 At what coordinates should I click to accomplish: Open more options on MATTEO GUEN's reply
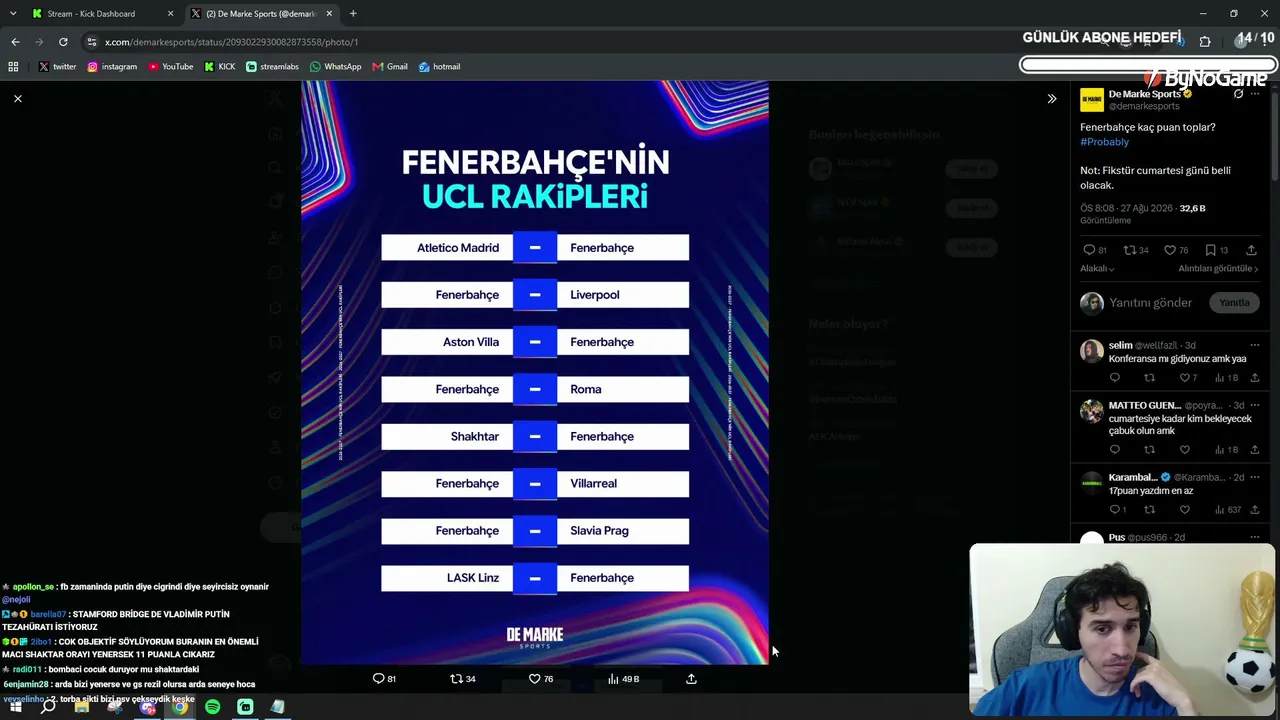pos(1254,405)
